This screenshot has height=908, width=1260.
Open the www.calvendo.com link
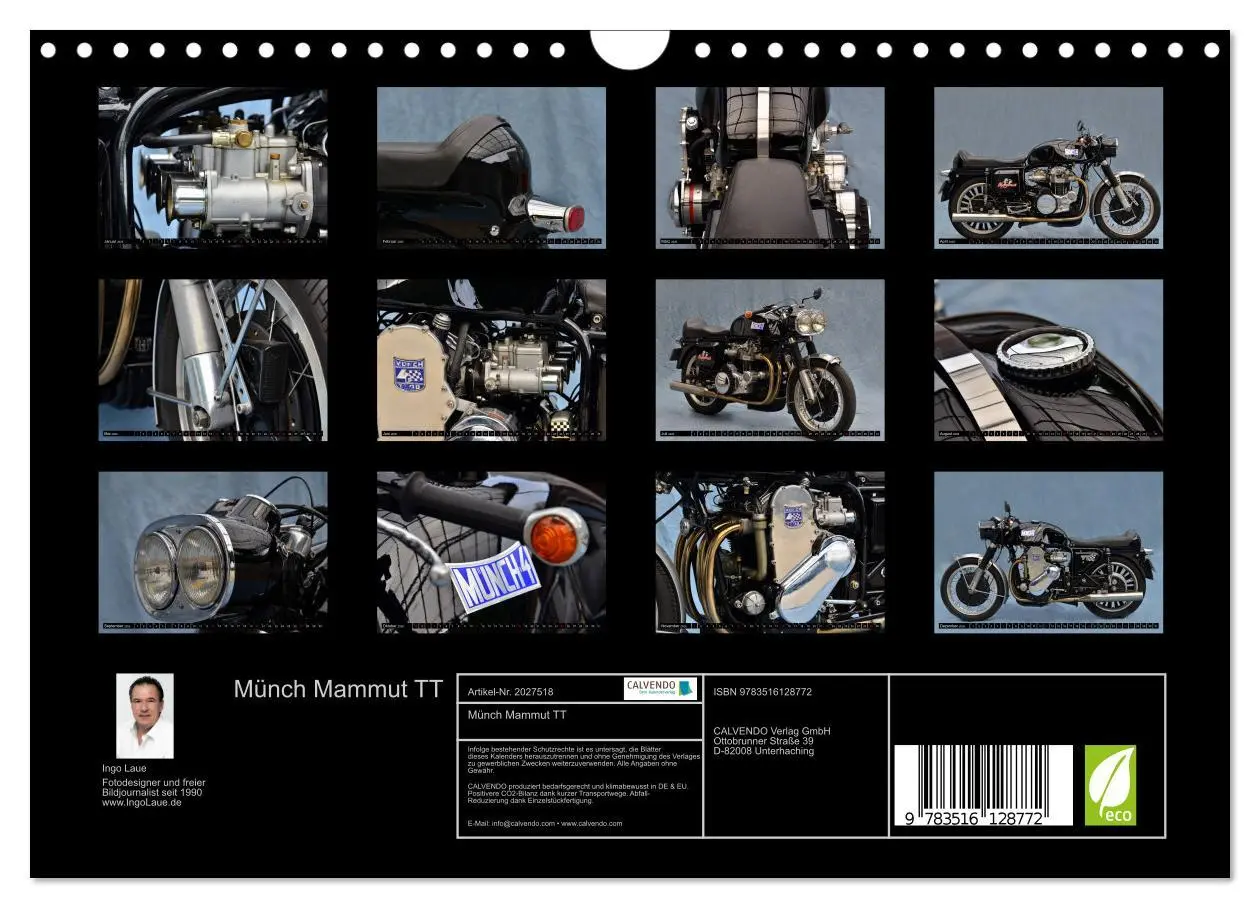[591, 823]
